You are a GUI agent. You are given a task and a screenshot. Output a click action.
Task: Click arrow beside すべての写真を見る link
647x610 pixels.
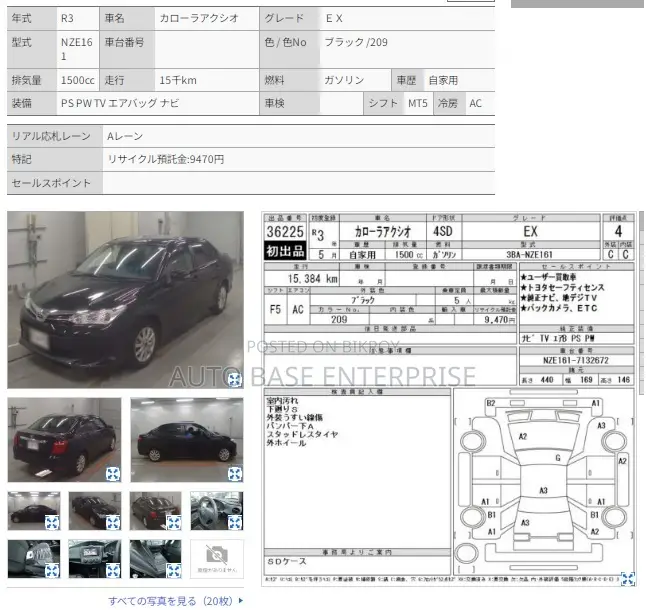[241, 601]
